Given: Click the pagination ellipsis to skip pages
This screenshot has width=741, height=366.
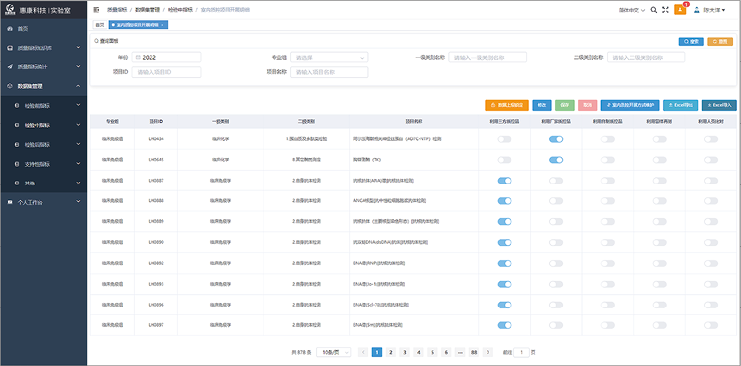Looking at the screenshot, I should (460, 352).
